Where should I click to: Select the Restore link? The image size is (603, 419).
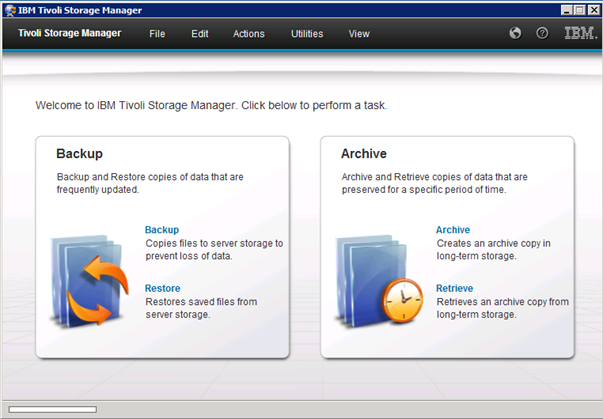point(163,288)
